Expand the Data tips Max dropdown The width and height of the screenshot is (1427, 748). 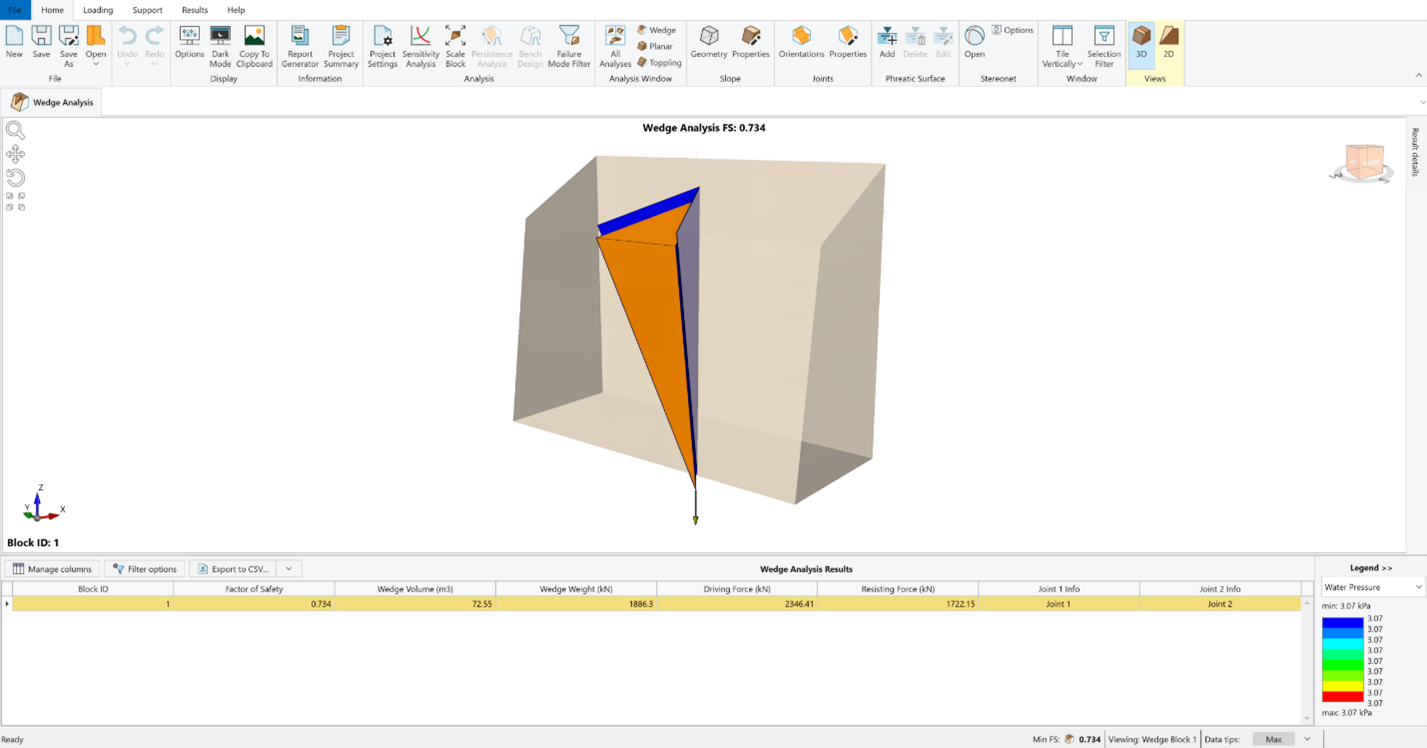pyautogui.click(x=1307, y=739)
